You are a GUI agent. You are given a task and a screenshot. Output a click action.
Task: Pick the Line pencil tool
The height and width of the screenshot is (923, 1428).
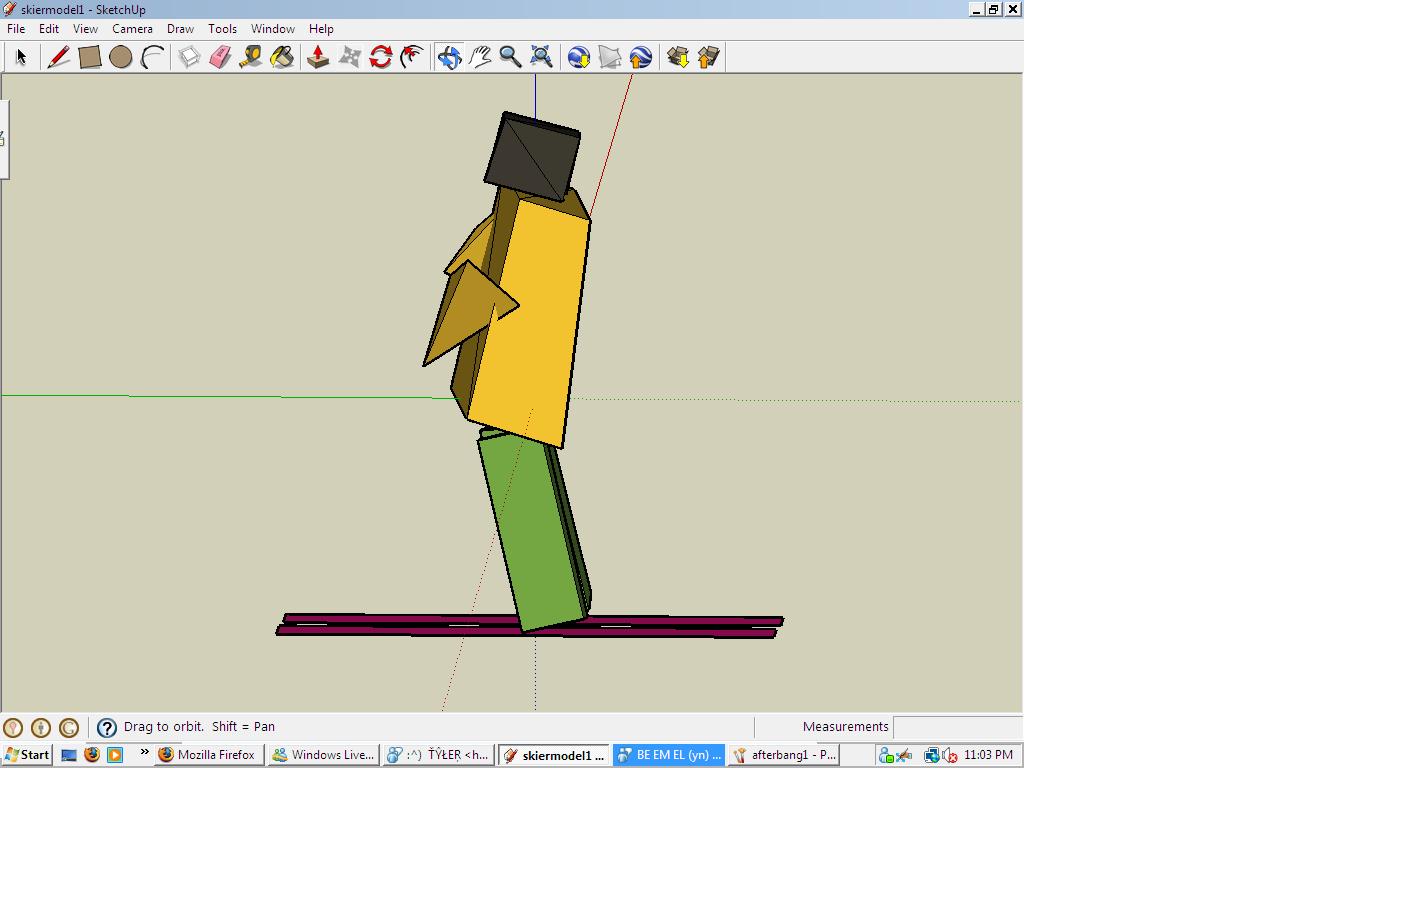point(58,57)
